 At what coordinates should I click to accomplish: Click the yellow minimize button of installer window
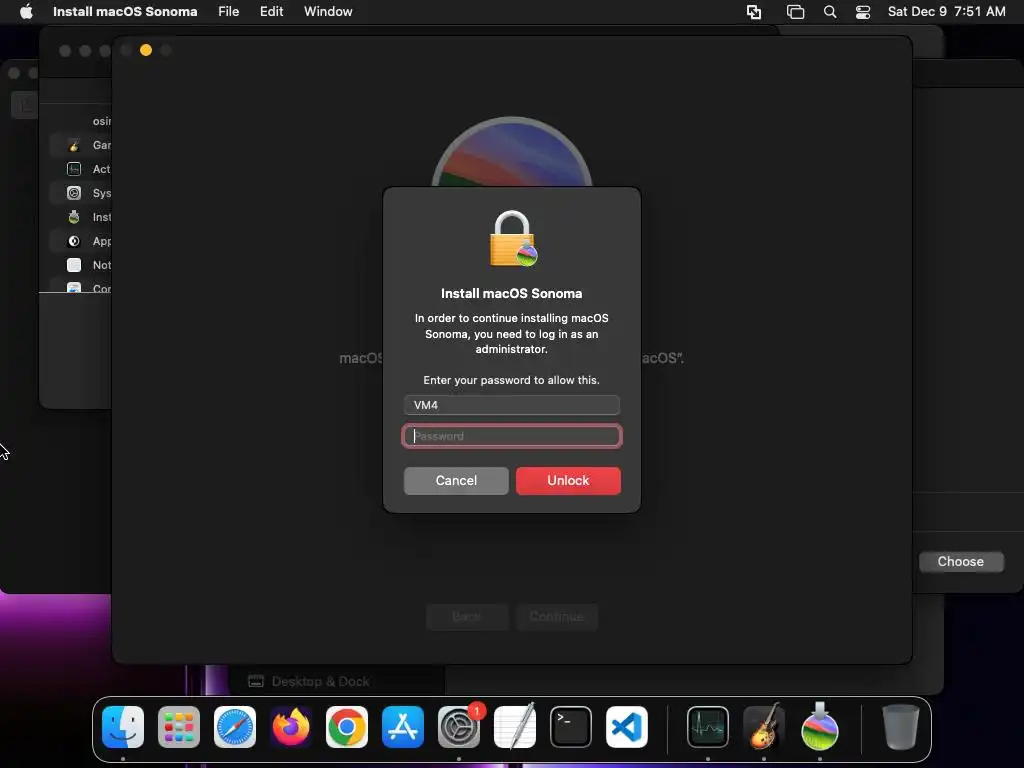[x=146, y=50]
